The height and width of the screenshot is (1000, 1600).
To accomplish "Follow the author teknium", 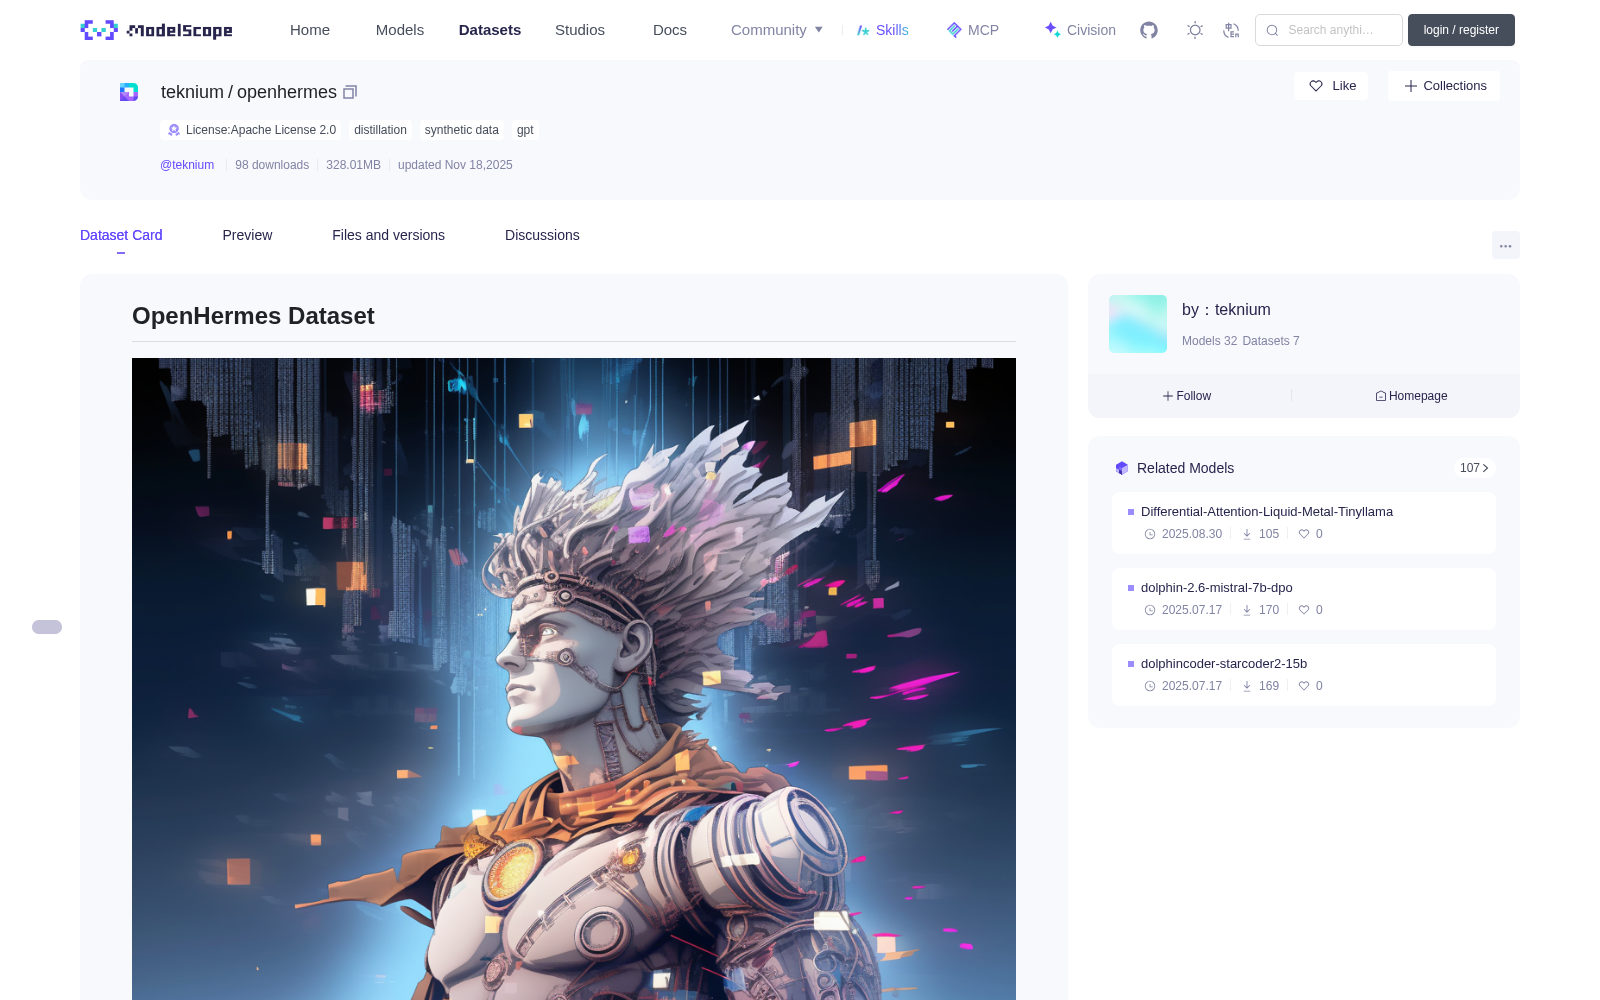I will coord(1187,396).
